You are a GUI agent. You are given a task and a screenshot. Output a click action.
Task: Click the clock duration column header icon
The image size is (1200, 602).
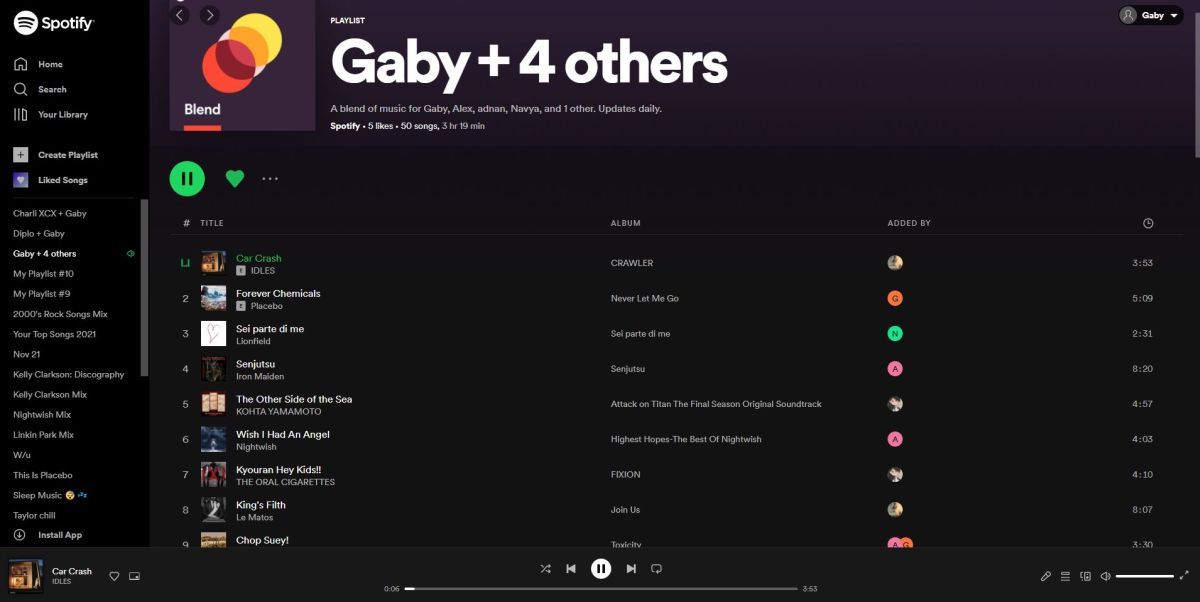click(1148, 223)
